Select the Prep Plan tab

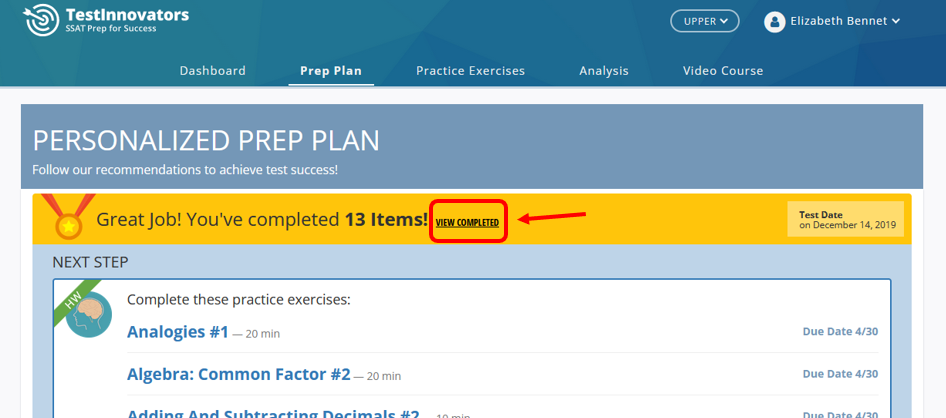pos(331,71)
